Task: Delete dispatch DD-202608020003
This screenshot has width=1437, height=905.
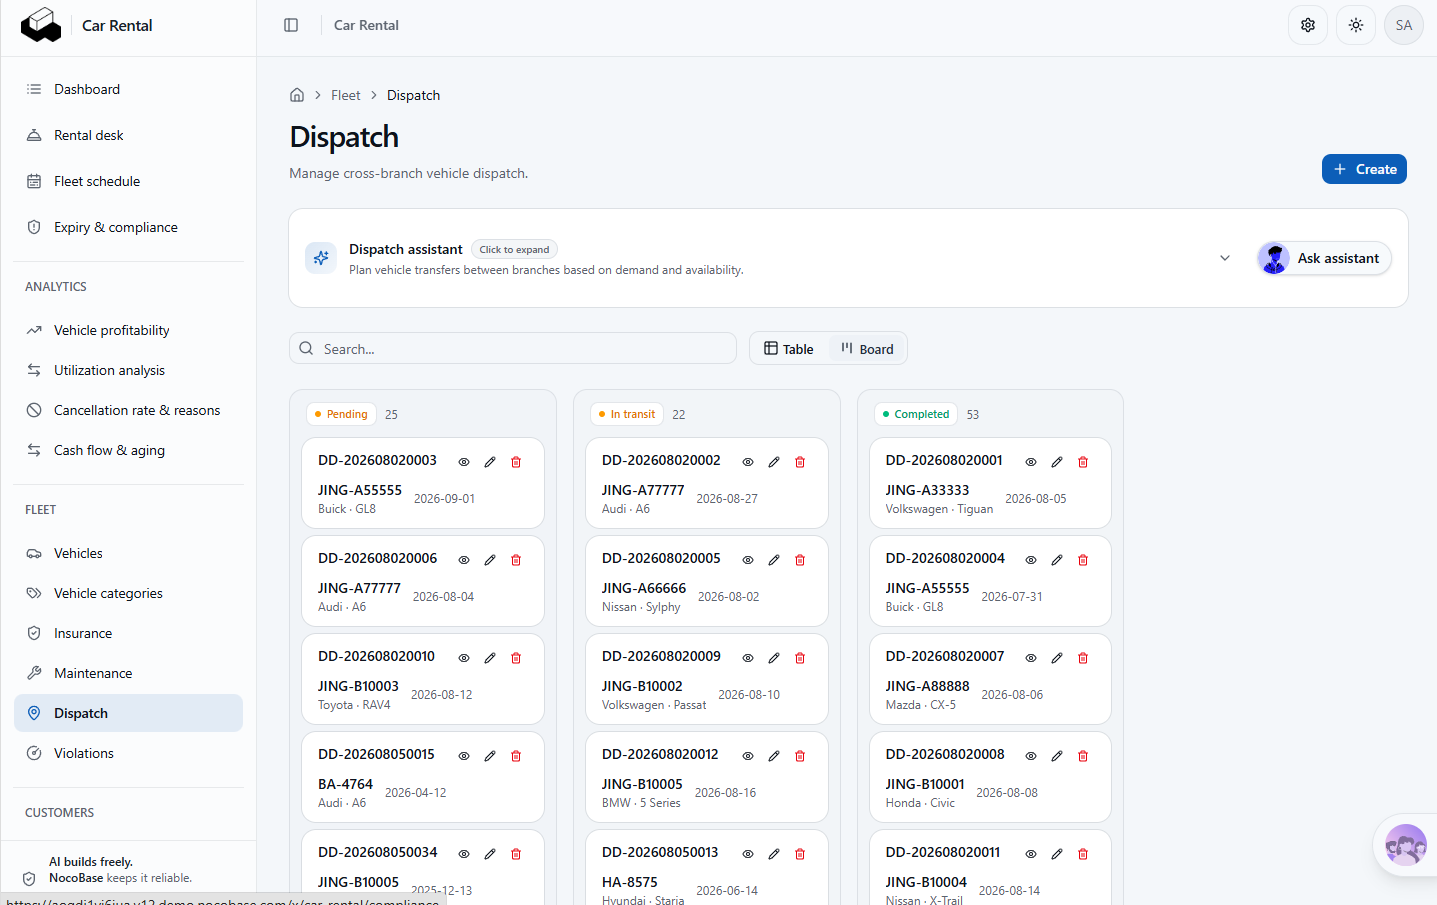Action: click(x=516, y=462)
